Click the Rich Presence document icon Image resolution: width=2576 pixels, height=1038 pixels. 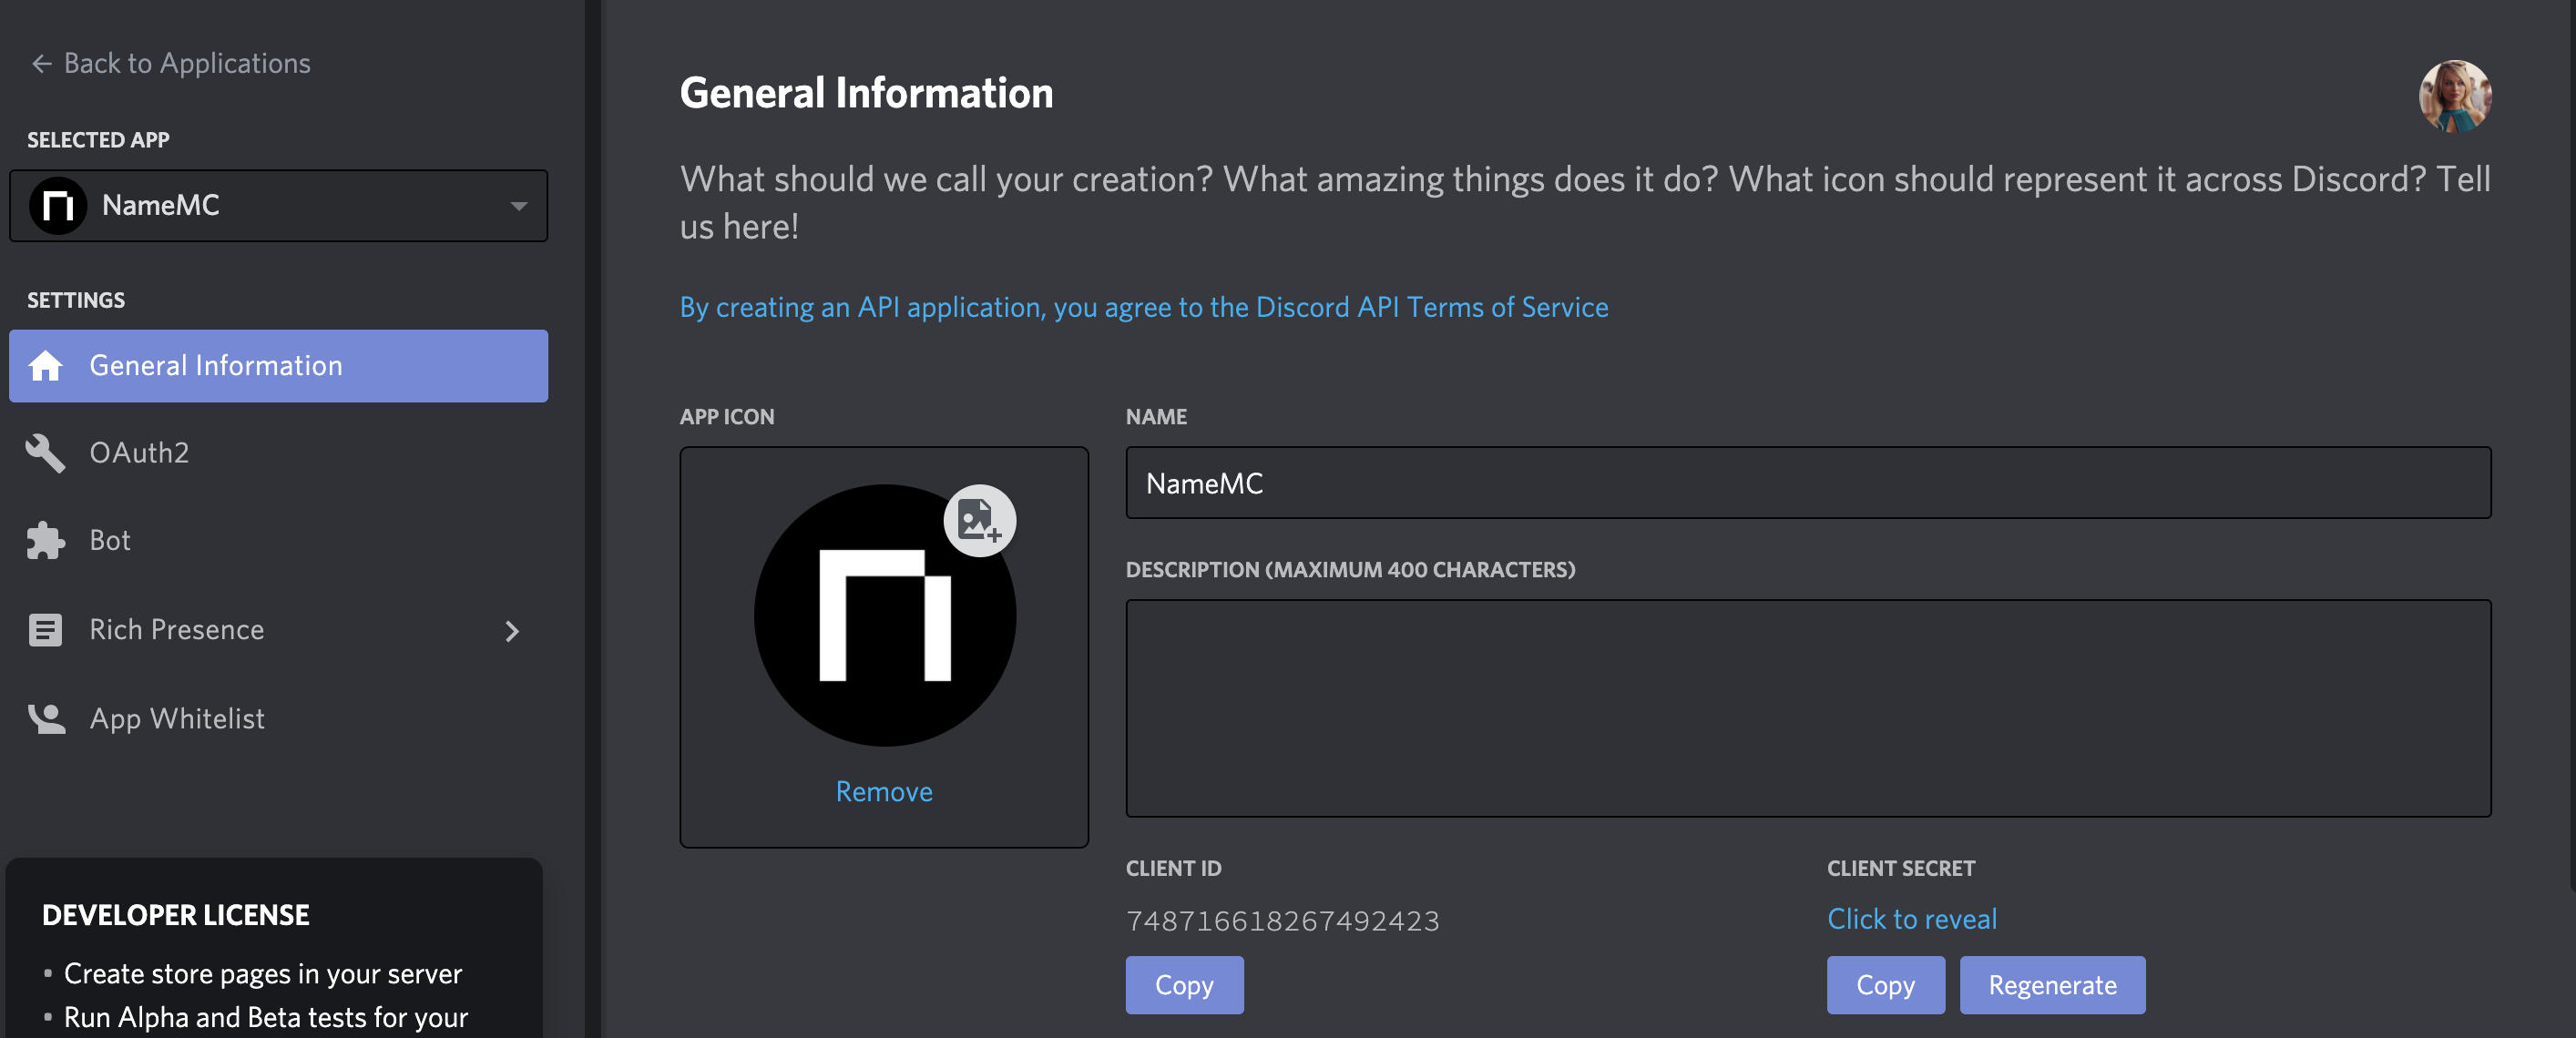pyautogui.click(x=45, y=630)
